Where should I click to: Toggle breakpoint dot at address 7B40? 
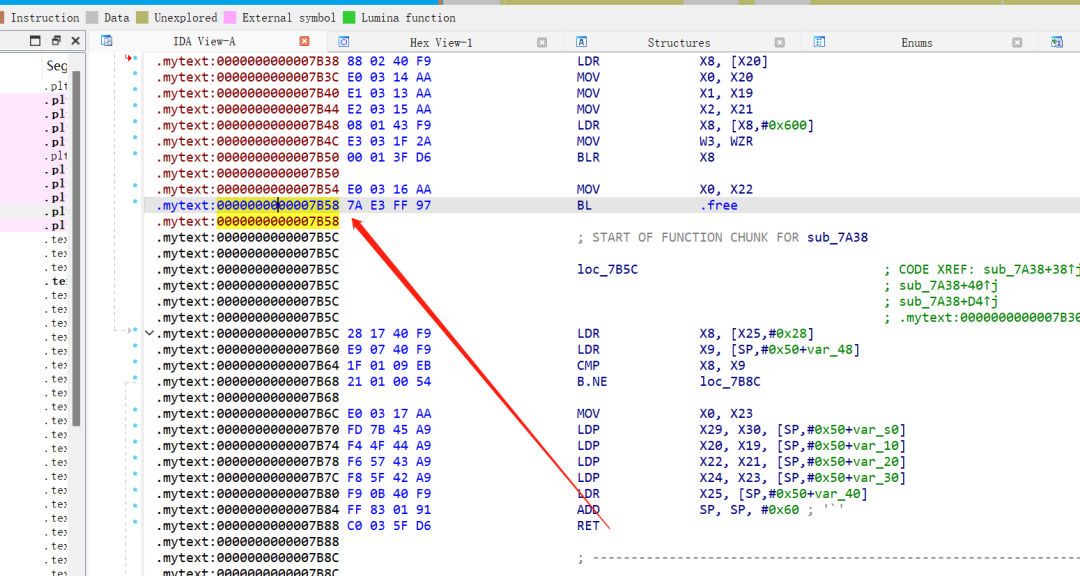tap(135, 89)
